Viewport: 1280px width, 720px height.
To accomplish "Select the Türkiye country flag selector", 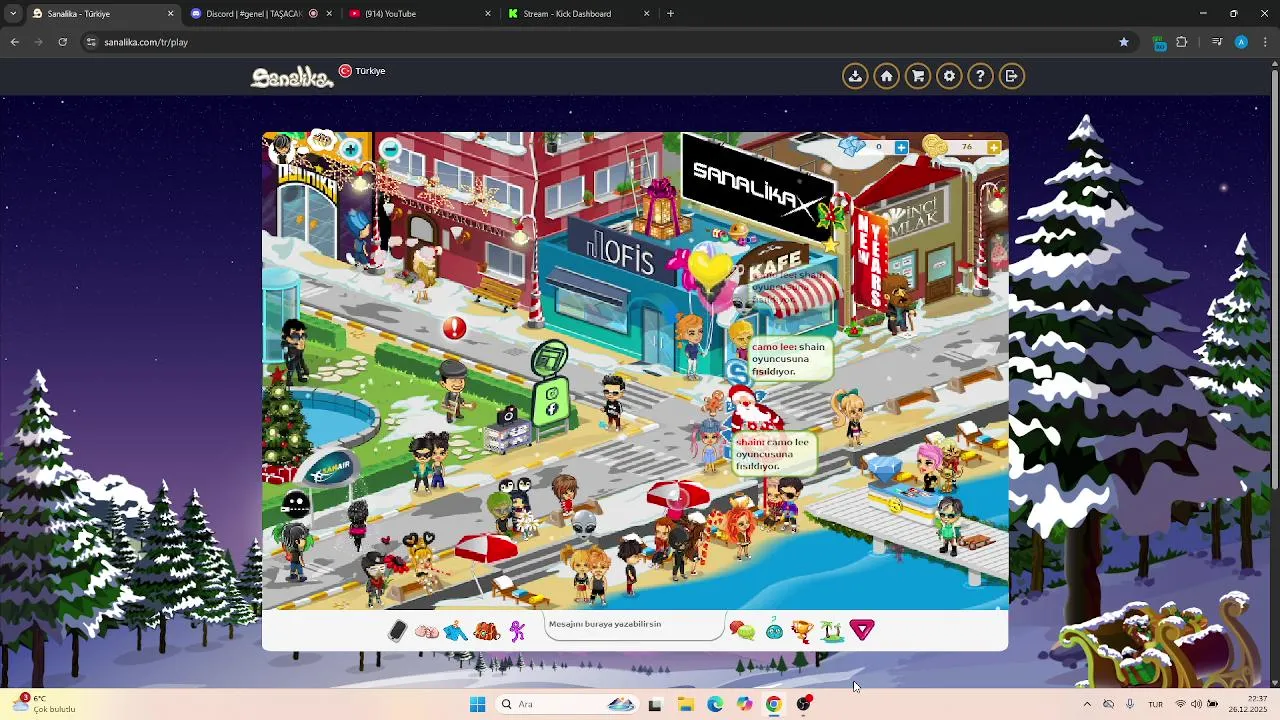I will [362, 71].
